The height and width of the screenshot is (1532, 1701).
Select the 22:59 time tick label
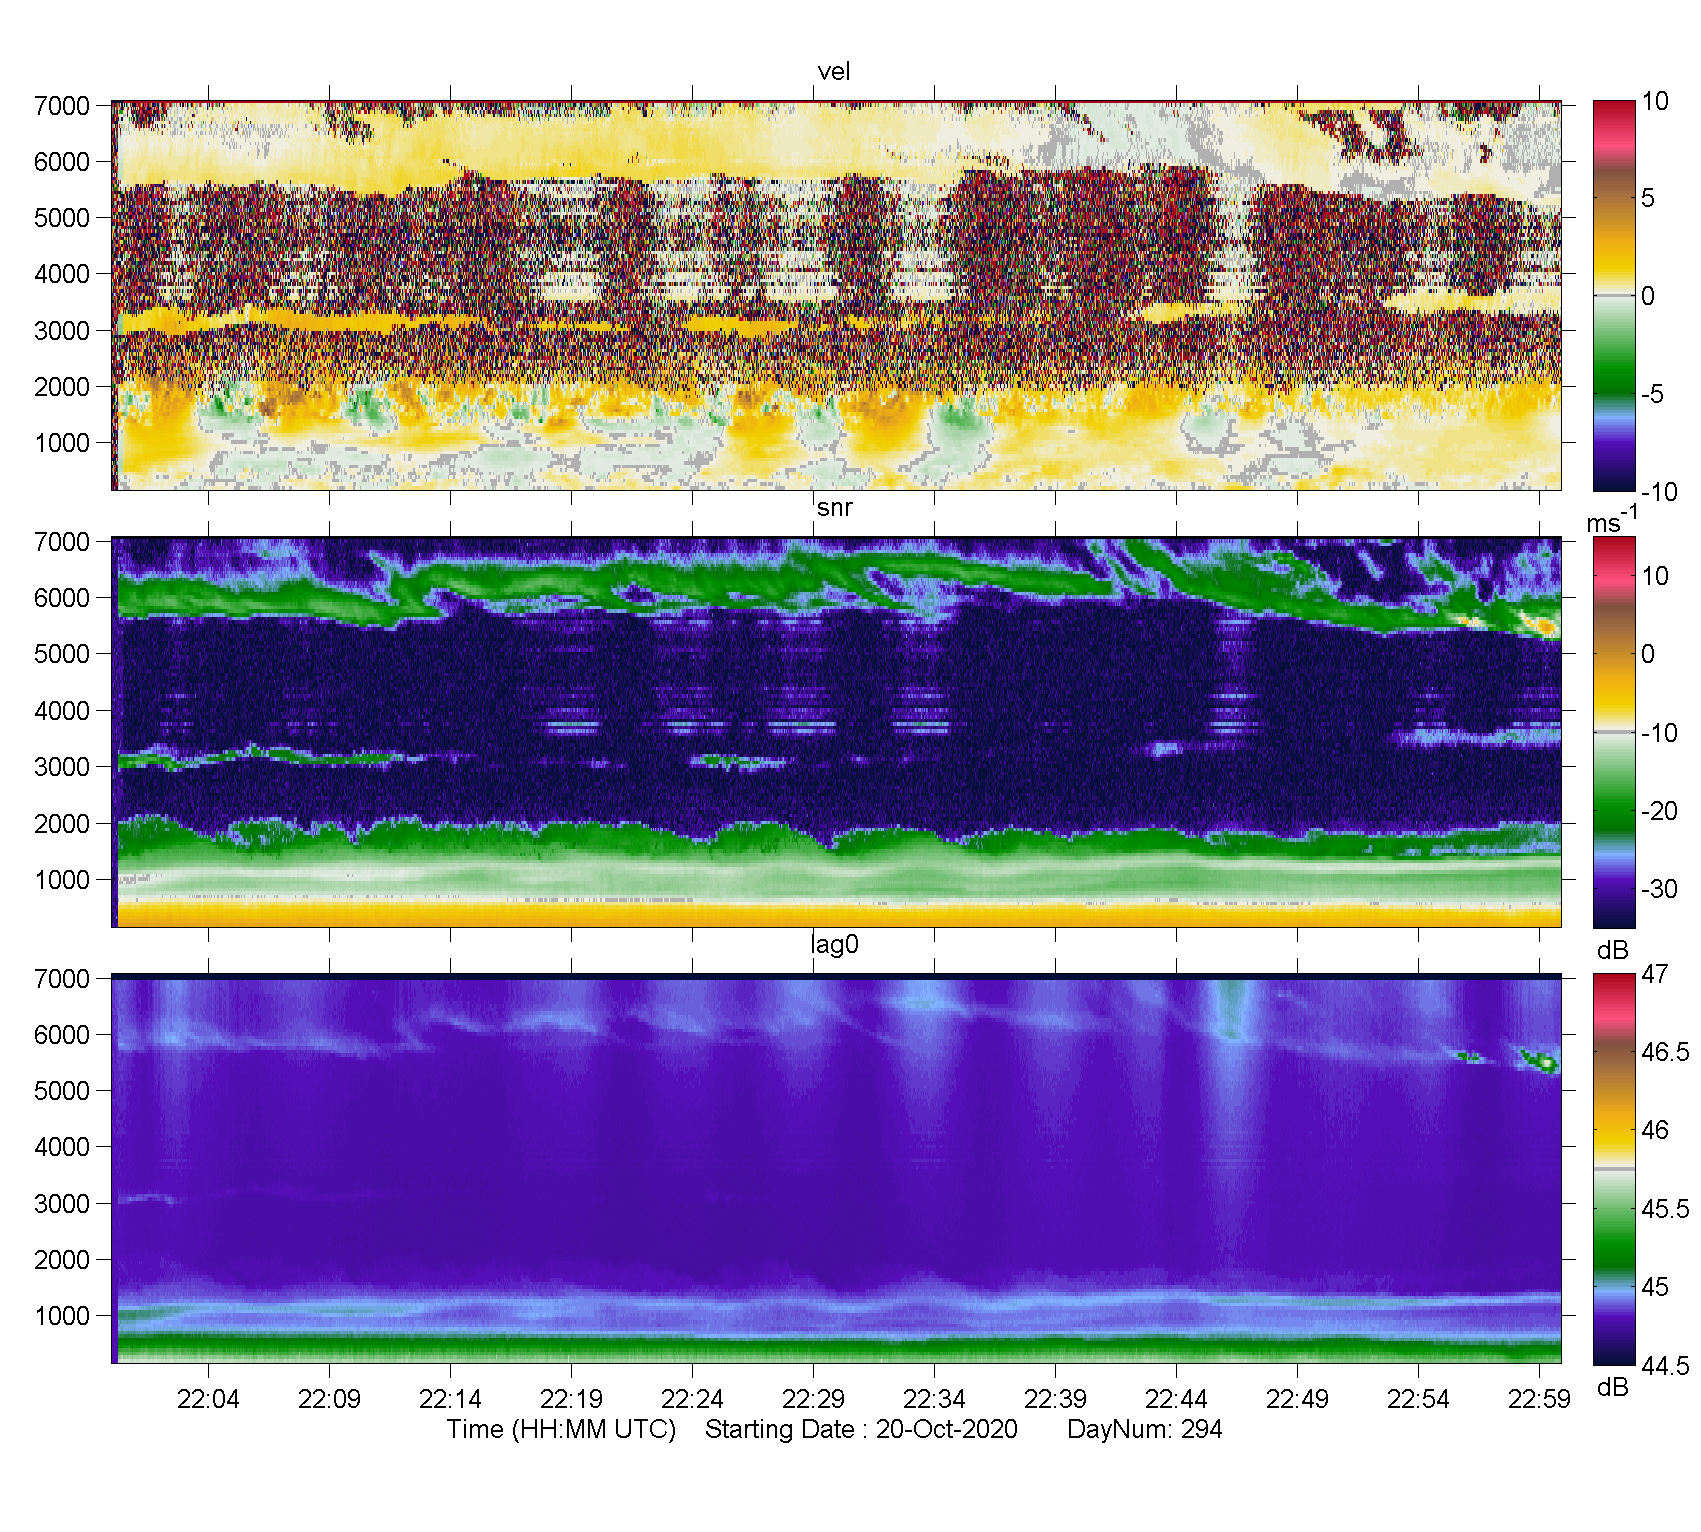(1539, 1399)
